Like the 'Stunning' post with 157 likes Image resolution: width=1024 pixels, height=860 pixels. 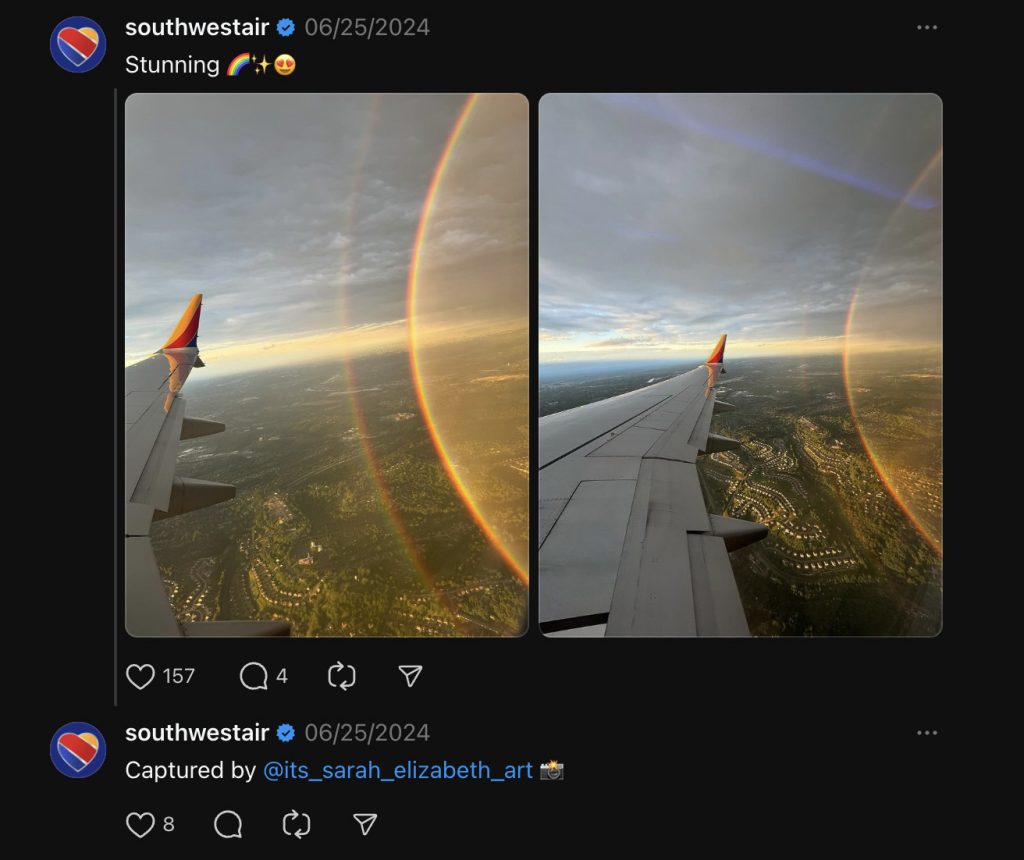pos(141,677)
